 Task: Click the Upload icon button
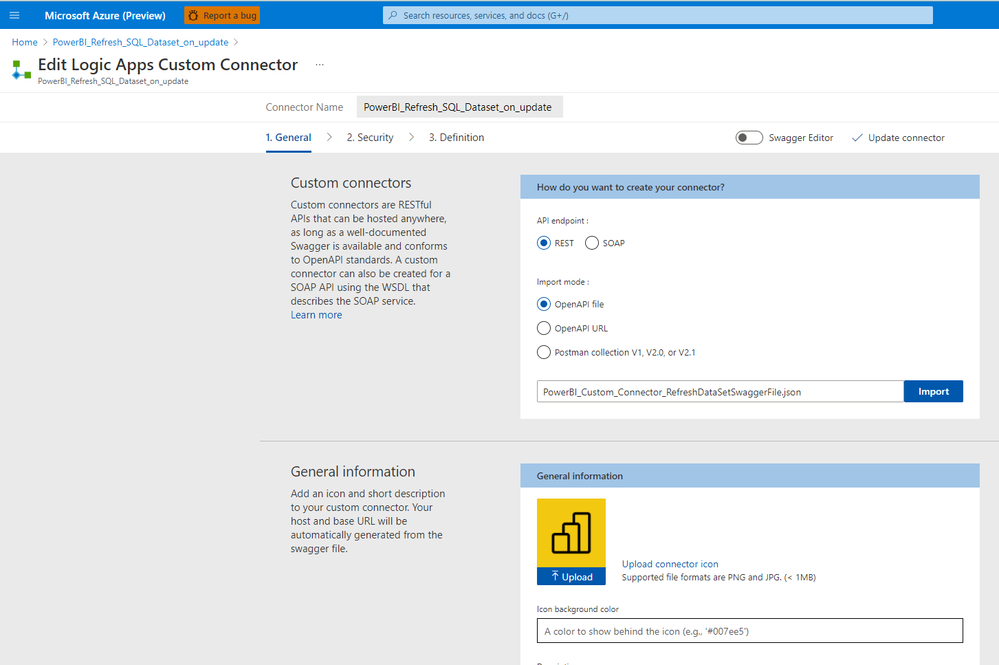pyautogui.click(x=571, y=576)
